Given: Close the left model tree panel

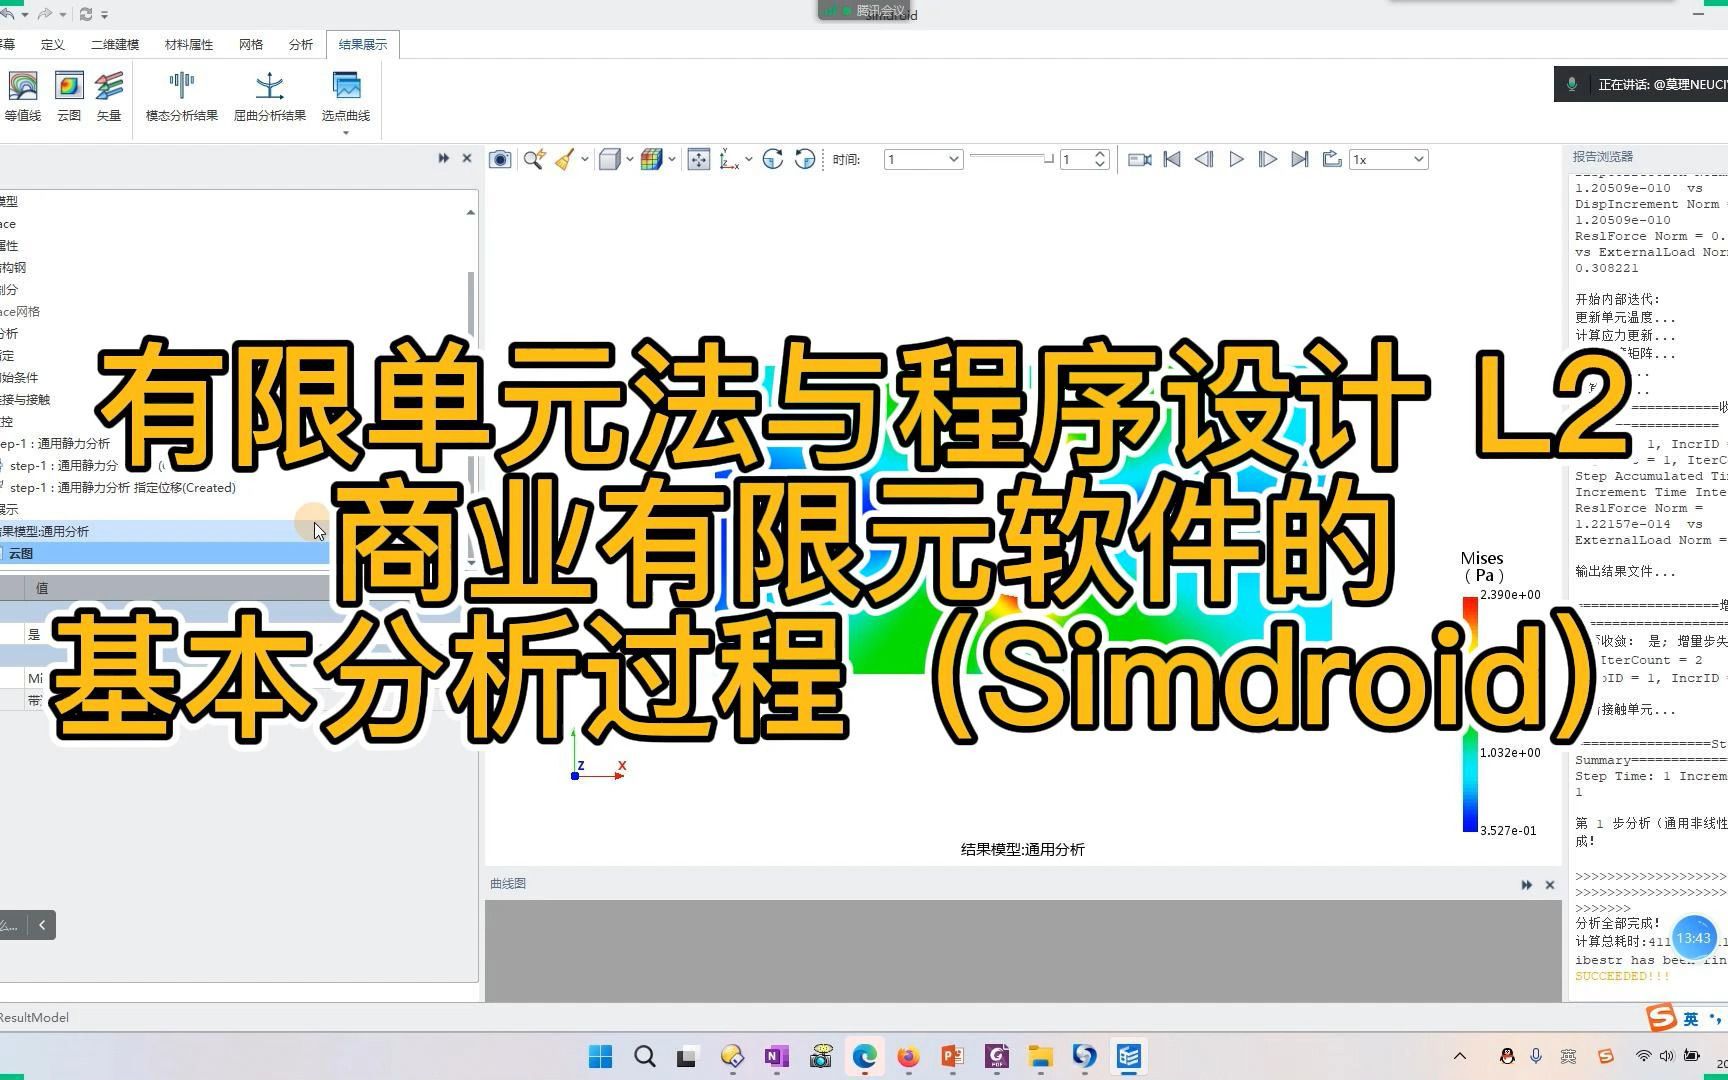Looking at the screenshot, I should tap(467, 158).
